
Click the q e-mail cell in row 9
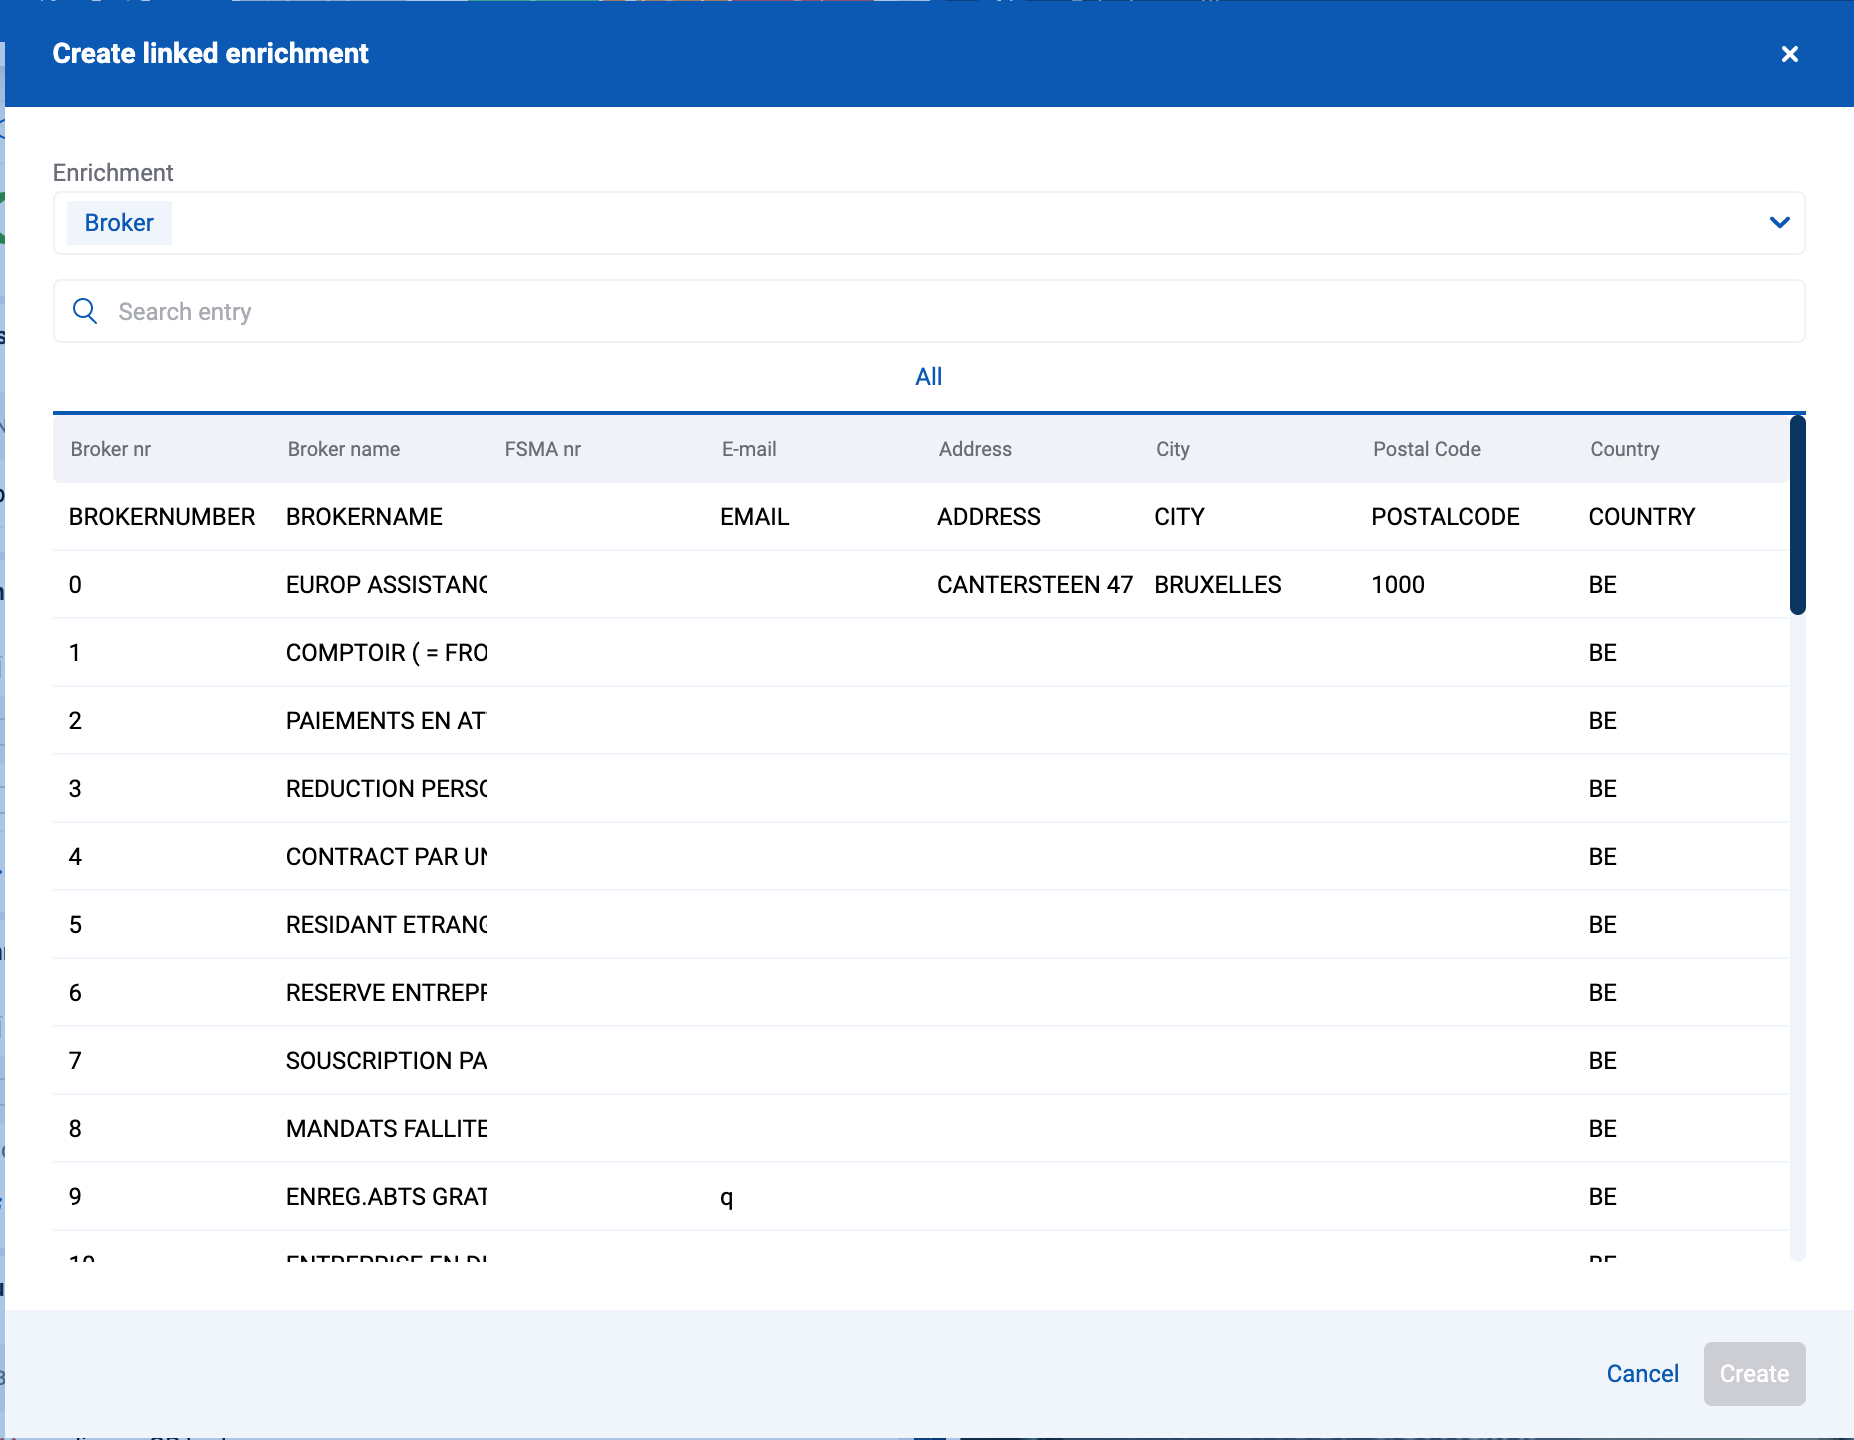tap(727, 1198)
